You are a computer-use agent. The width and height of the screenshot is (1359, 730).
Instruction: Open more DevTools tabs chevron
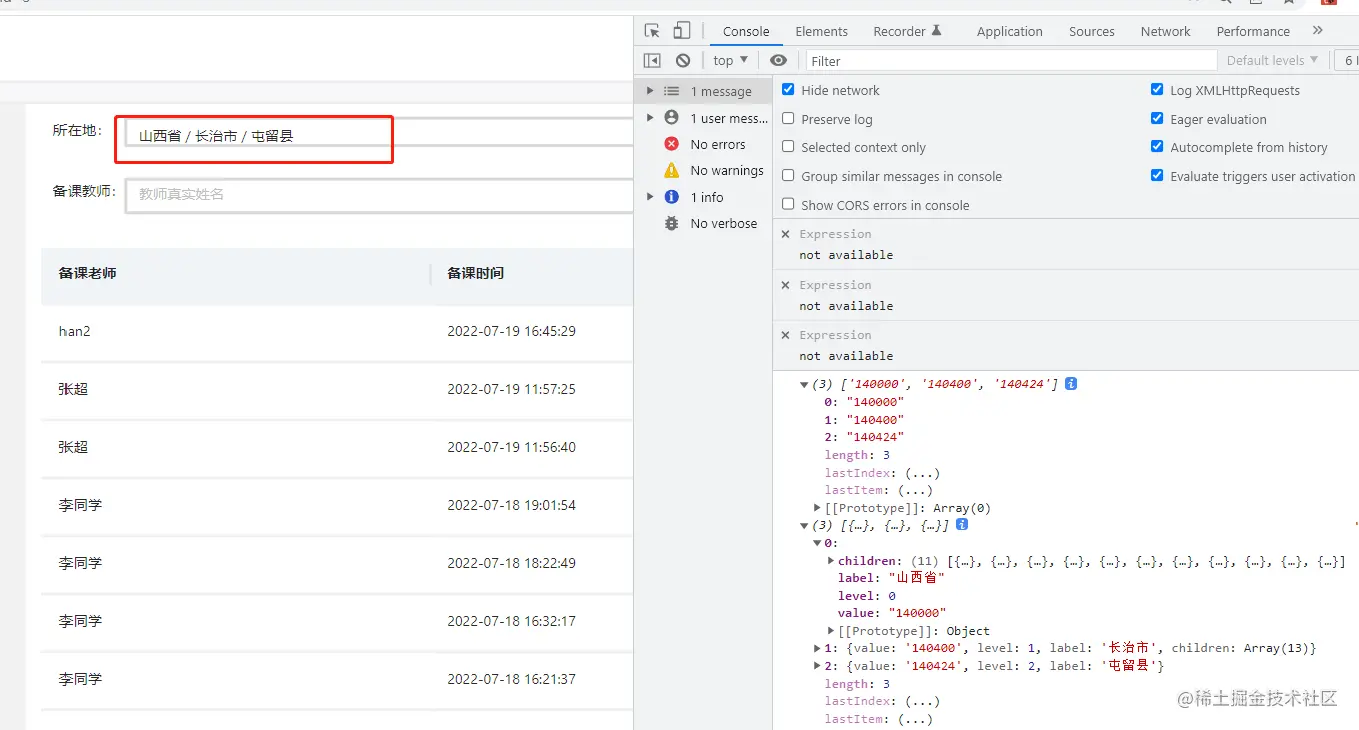tap(1318, 31)
